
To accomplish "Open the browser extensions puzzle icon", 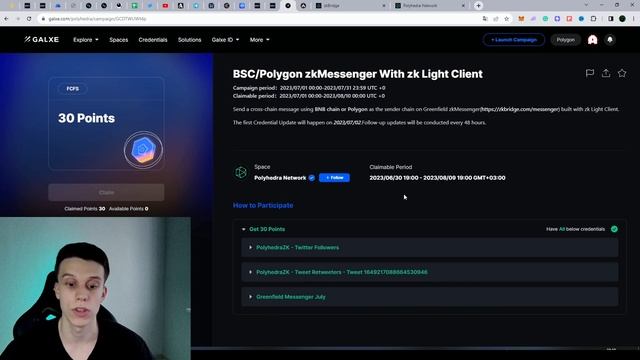I will pos(593,19).
